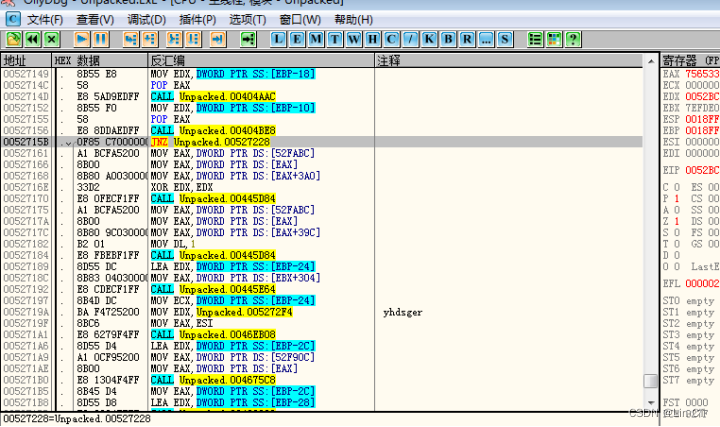Viewport: 720px width, 427px height.
Task: Click the Help question mark icon
Action: tap(573, 39)
